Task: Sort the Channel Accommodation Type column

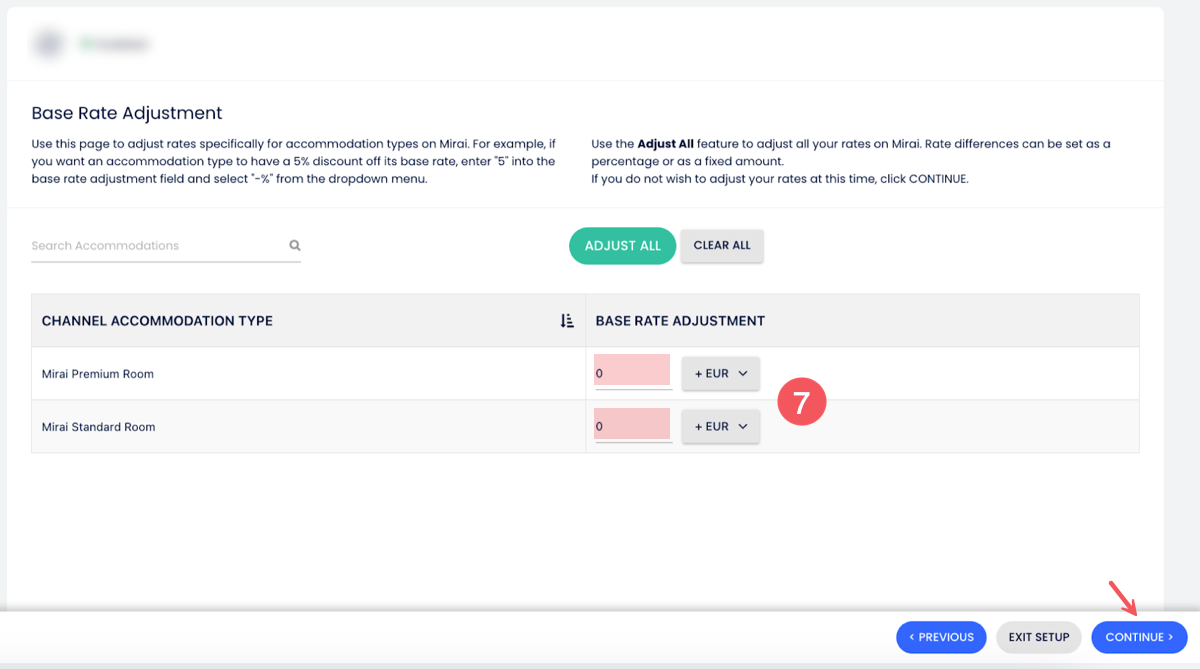Action: 567,321
